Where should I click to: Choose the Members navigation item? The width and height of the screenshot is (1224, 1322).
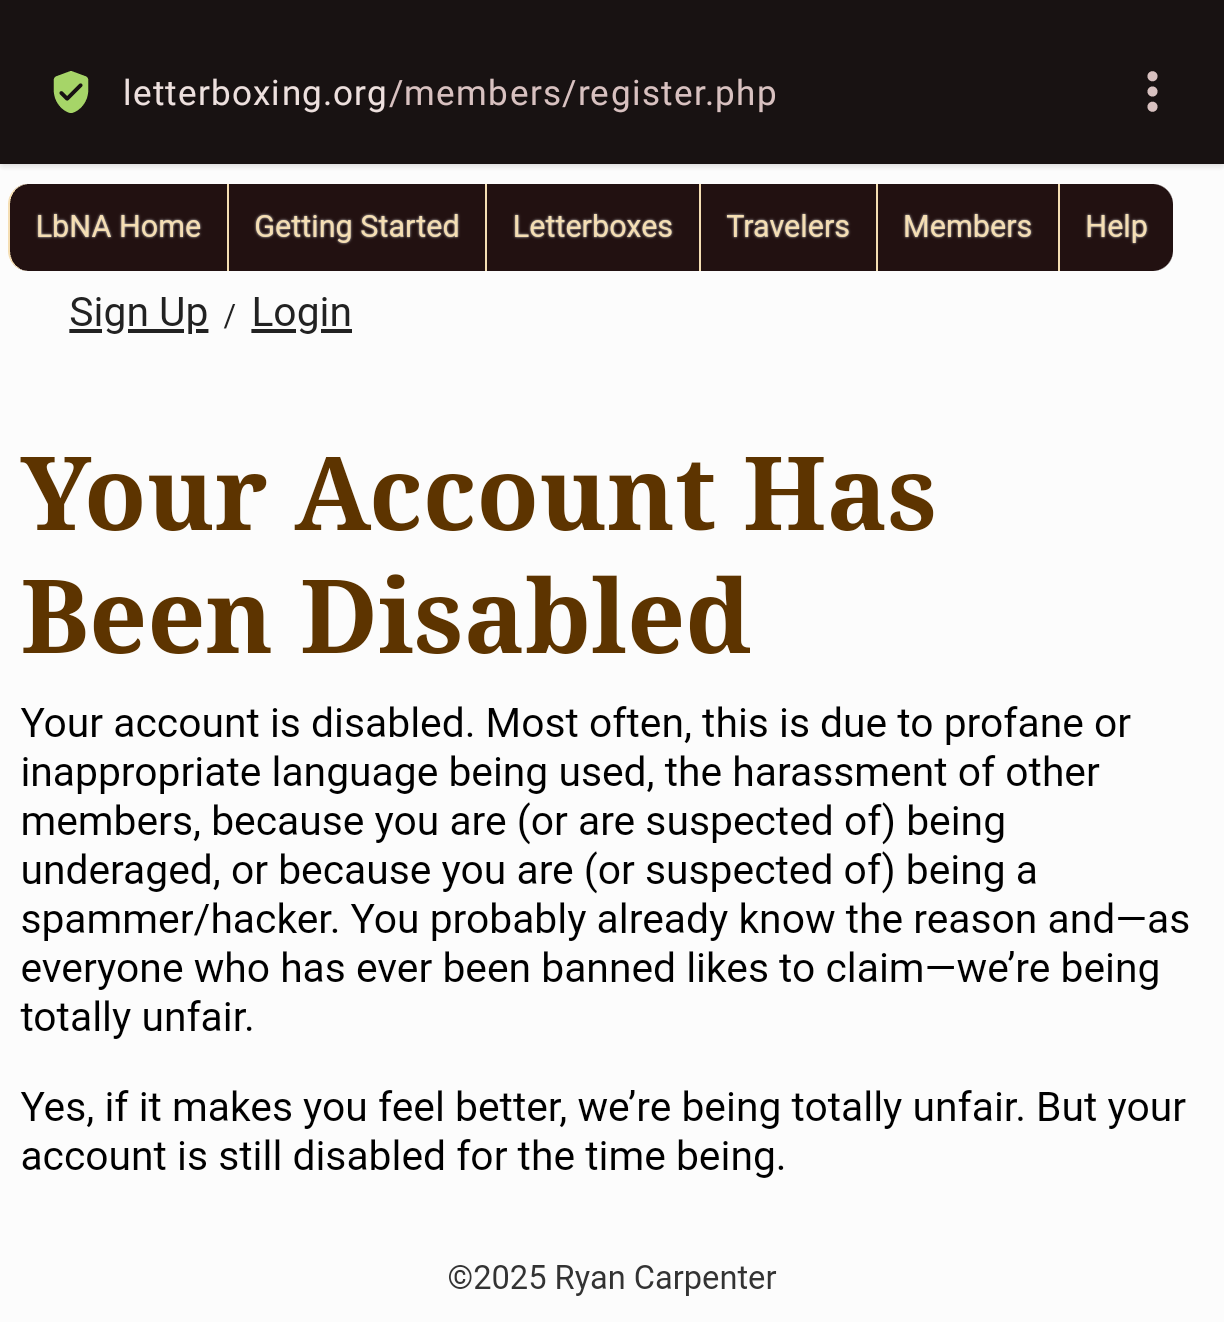coord(967,227)
